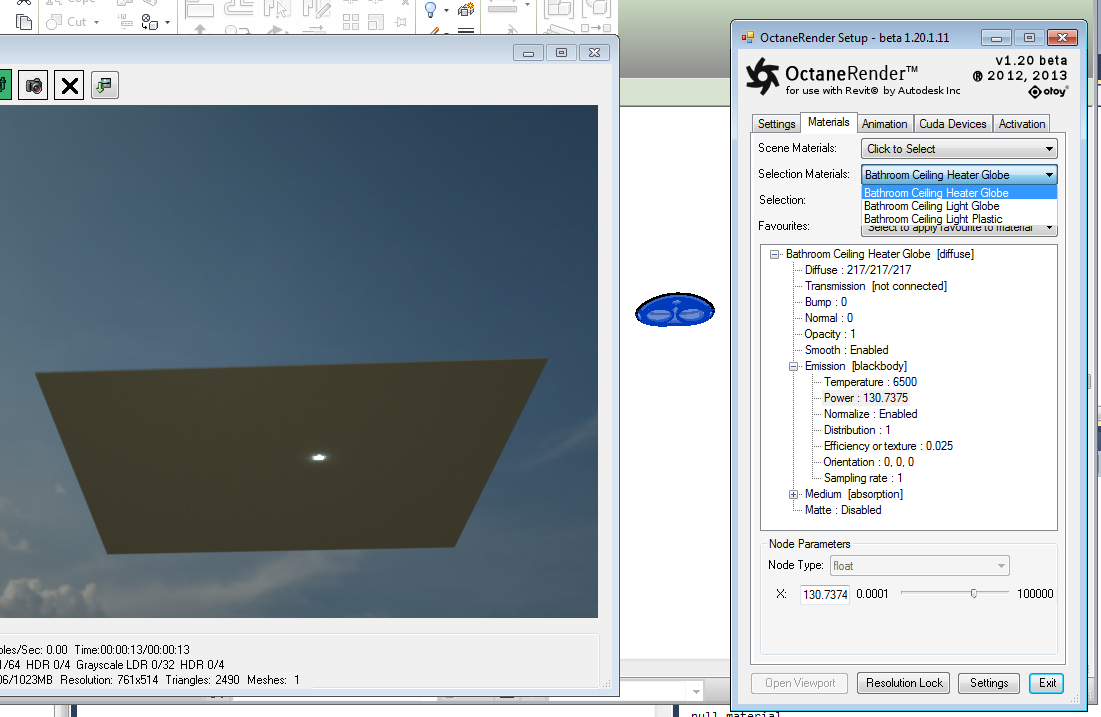Select the Sampling rate : 1 row
Viewport: 1101px width, 717px height.
[863, 478]
